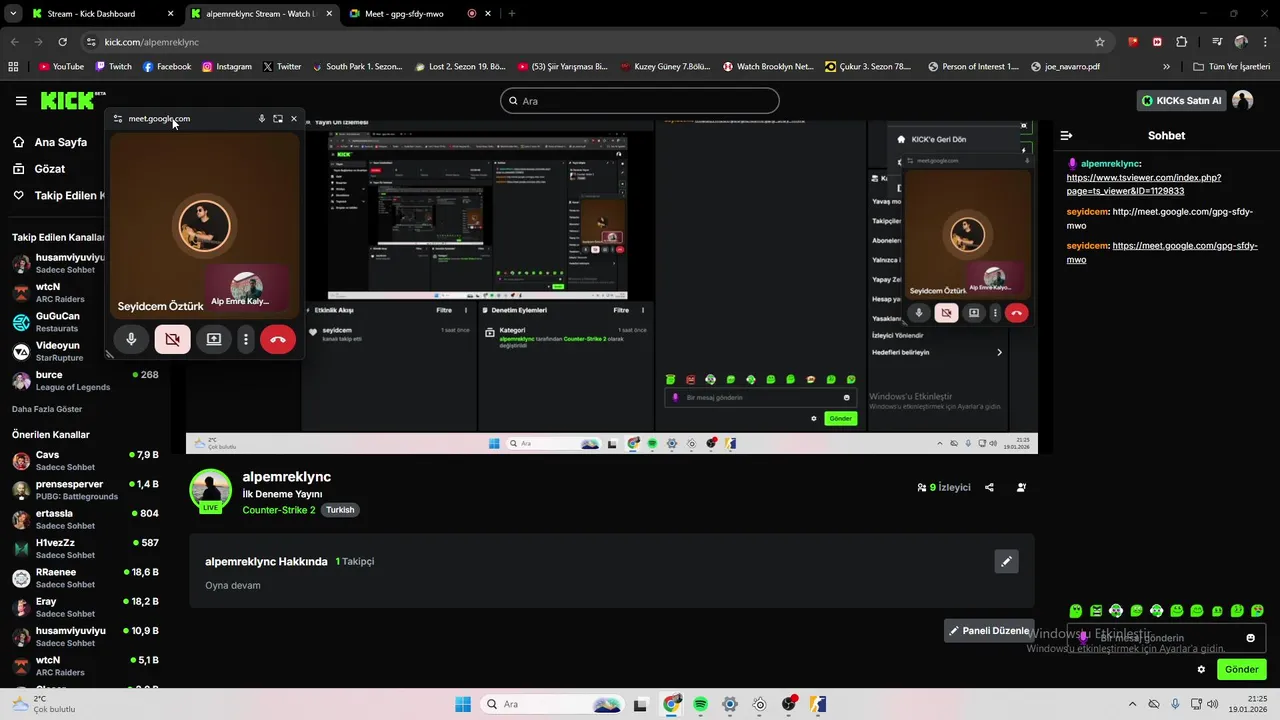Image resolution: width=1280 pixels, height=720 pixels.
Task: Open H1vezZz recommended channel
Action: (x=85, y=548)
